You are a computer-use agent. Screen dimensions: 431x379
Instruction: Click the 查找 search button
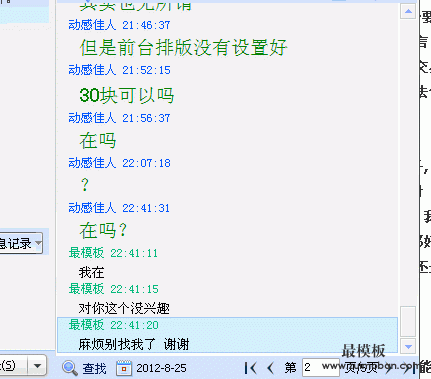coord(94,368)
